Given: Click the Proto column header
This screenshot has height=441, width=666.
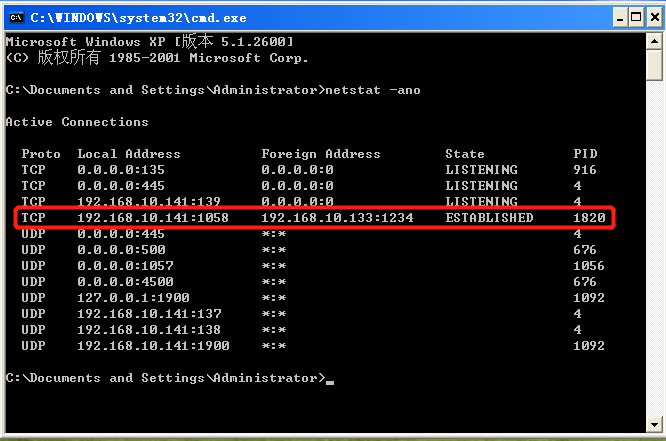Looking at the screenshot, I should tap(41, 154).
